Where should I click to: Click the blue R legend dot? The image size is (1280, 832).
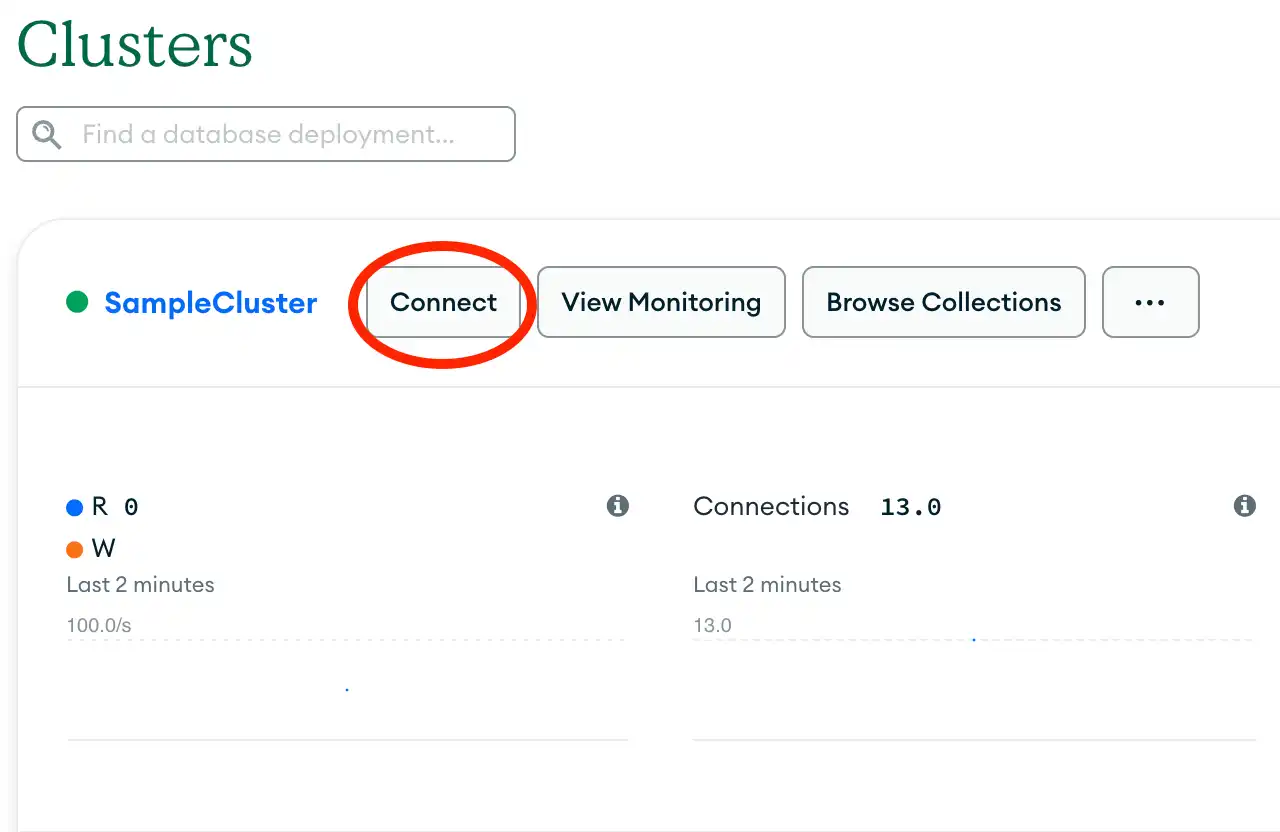[75, 506]
